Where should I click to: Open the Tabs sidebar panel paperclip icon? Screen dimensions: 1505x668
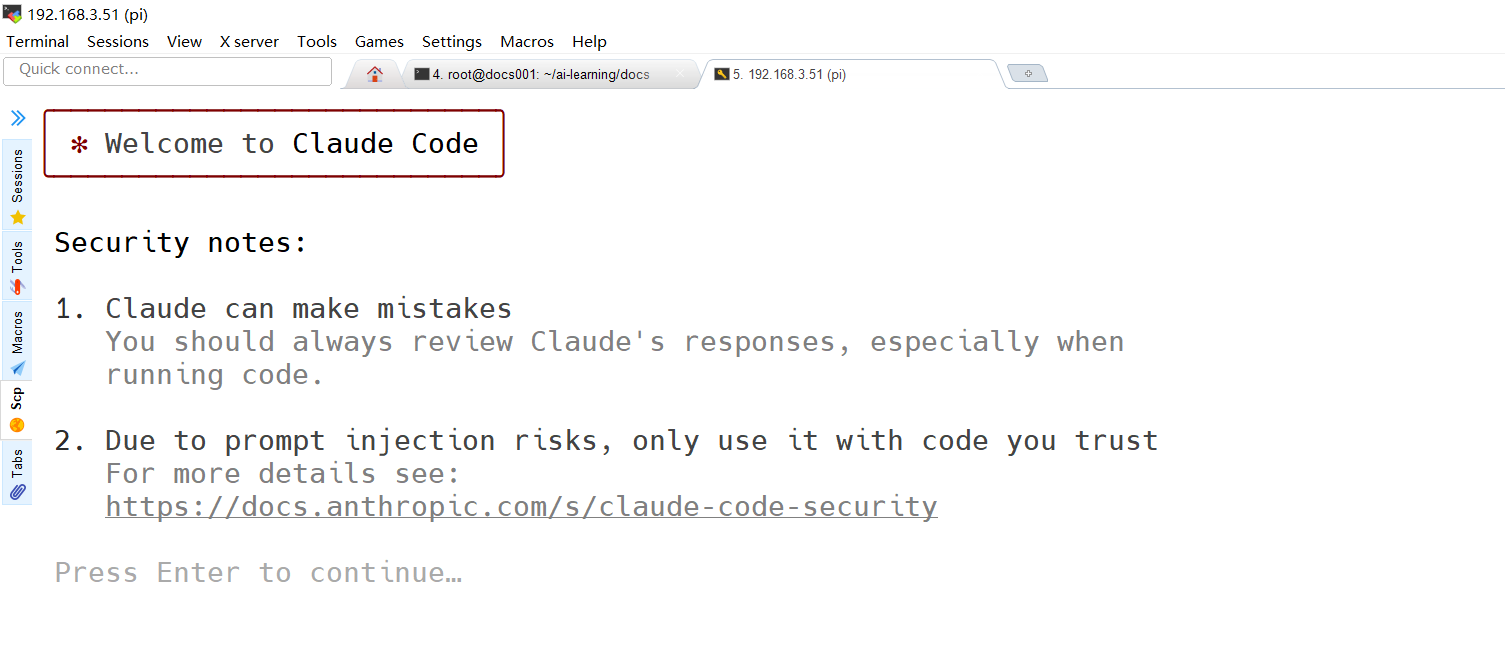pos(17,491)
